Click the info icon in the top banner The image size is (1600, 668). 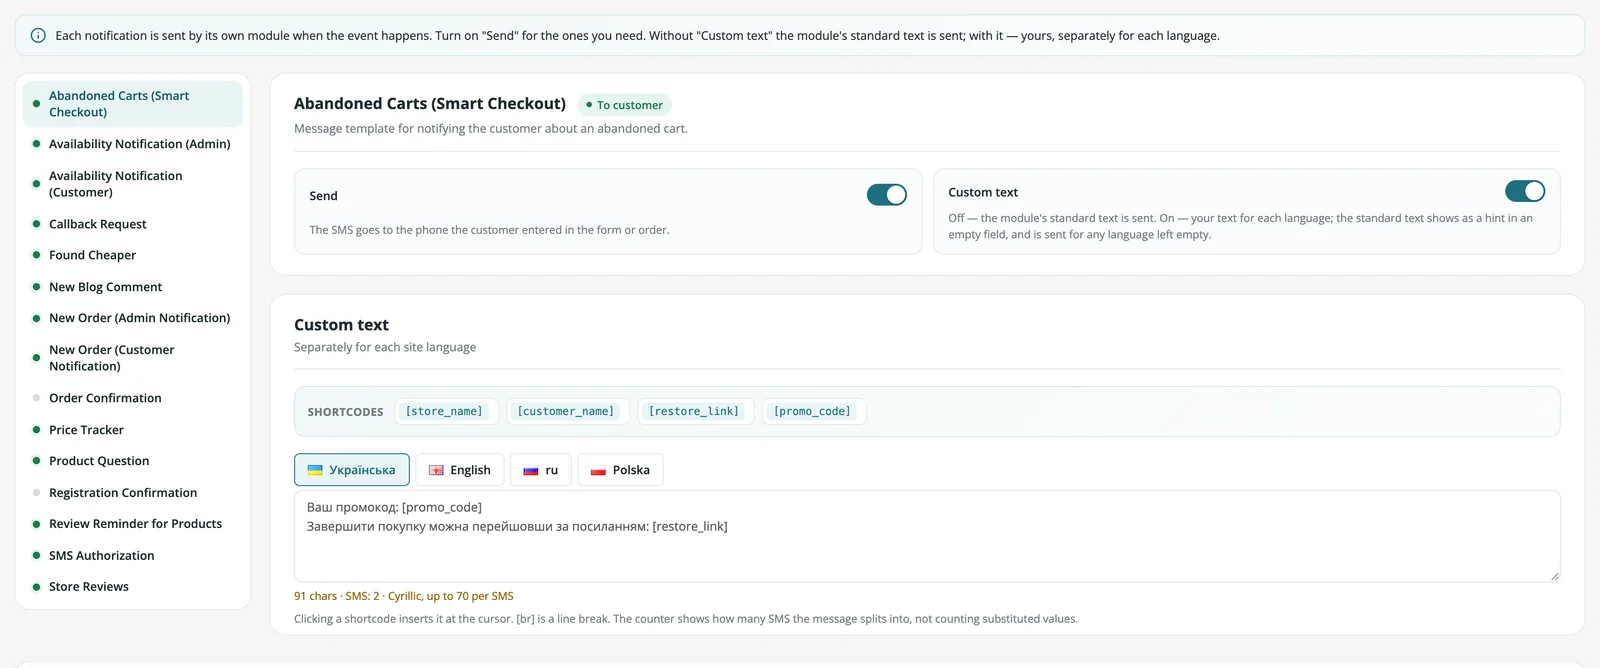(x=38, y=36)
